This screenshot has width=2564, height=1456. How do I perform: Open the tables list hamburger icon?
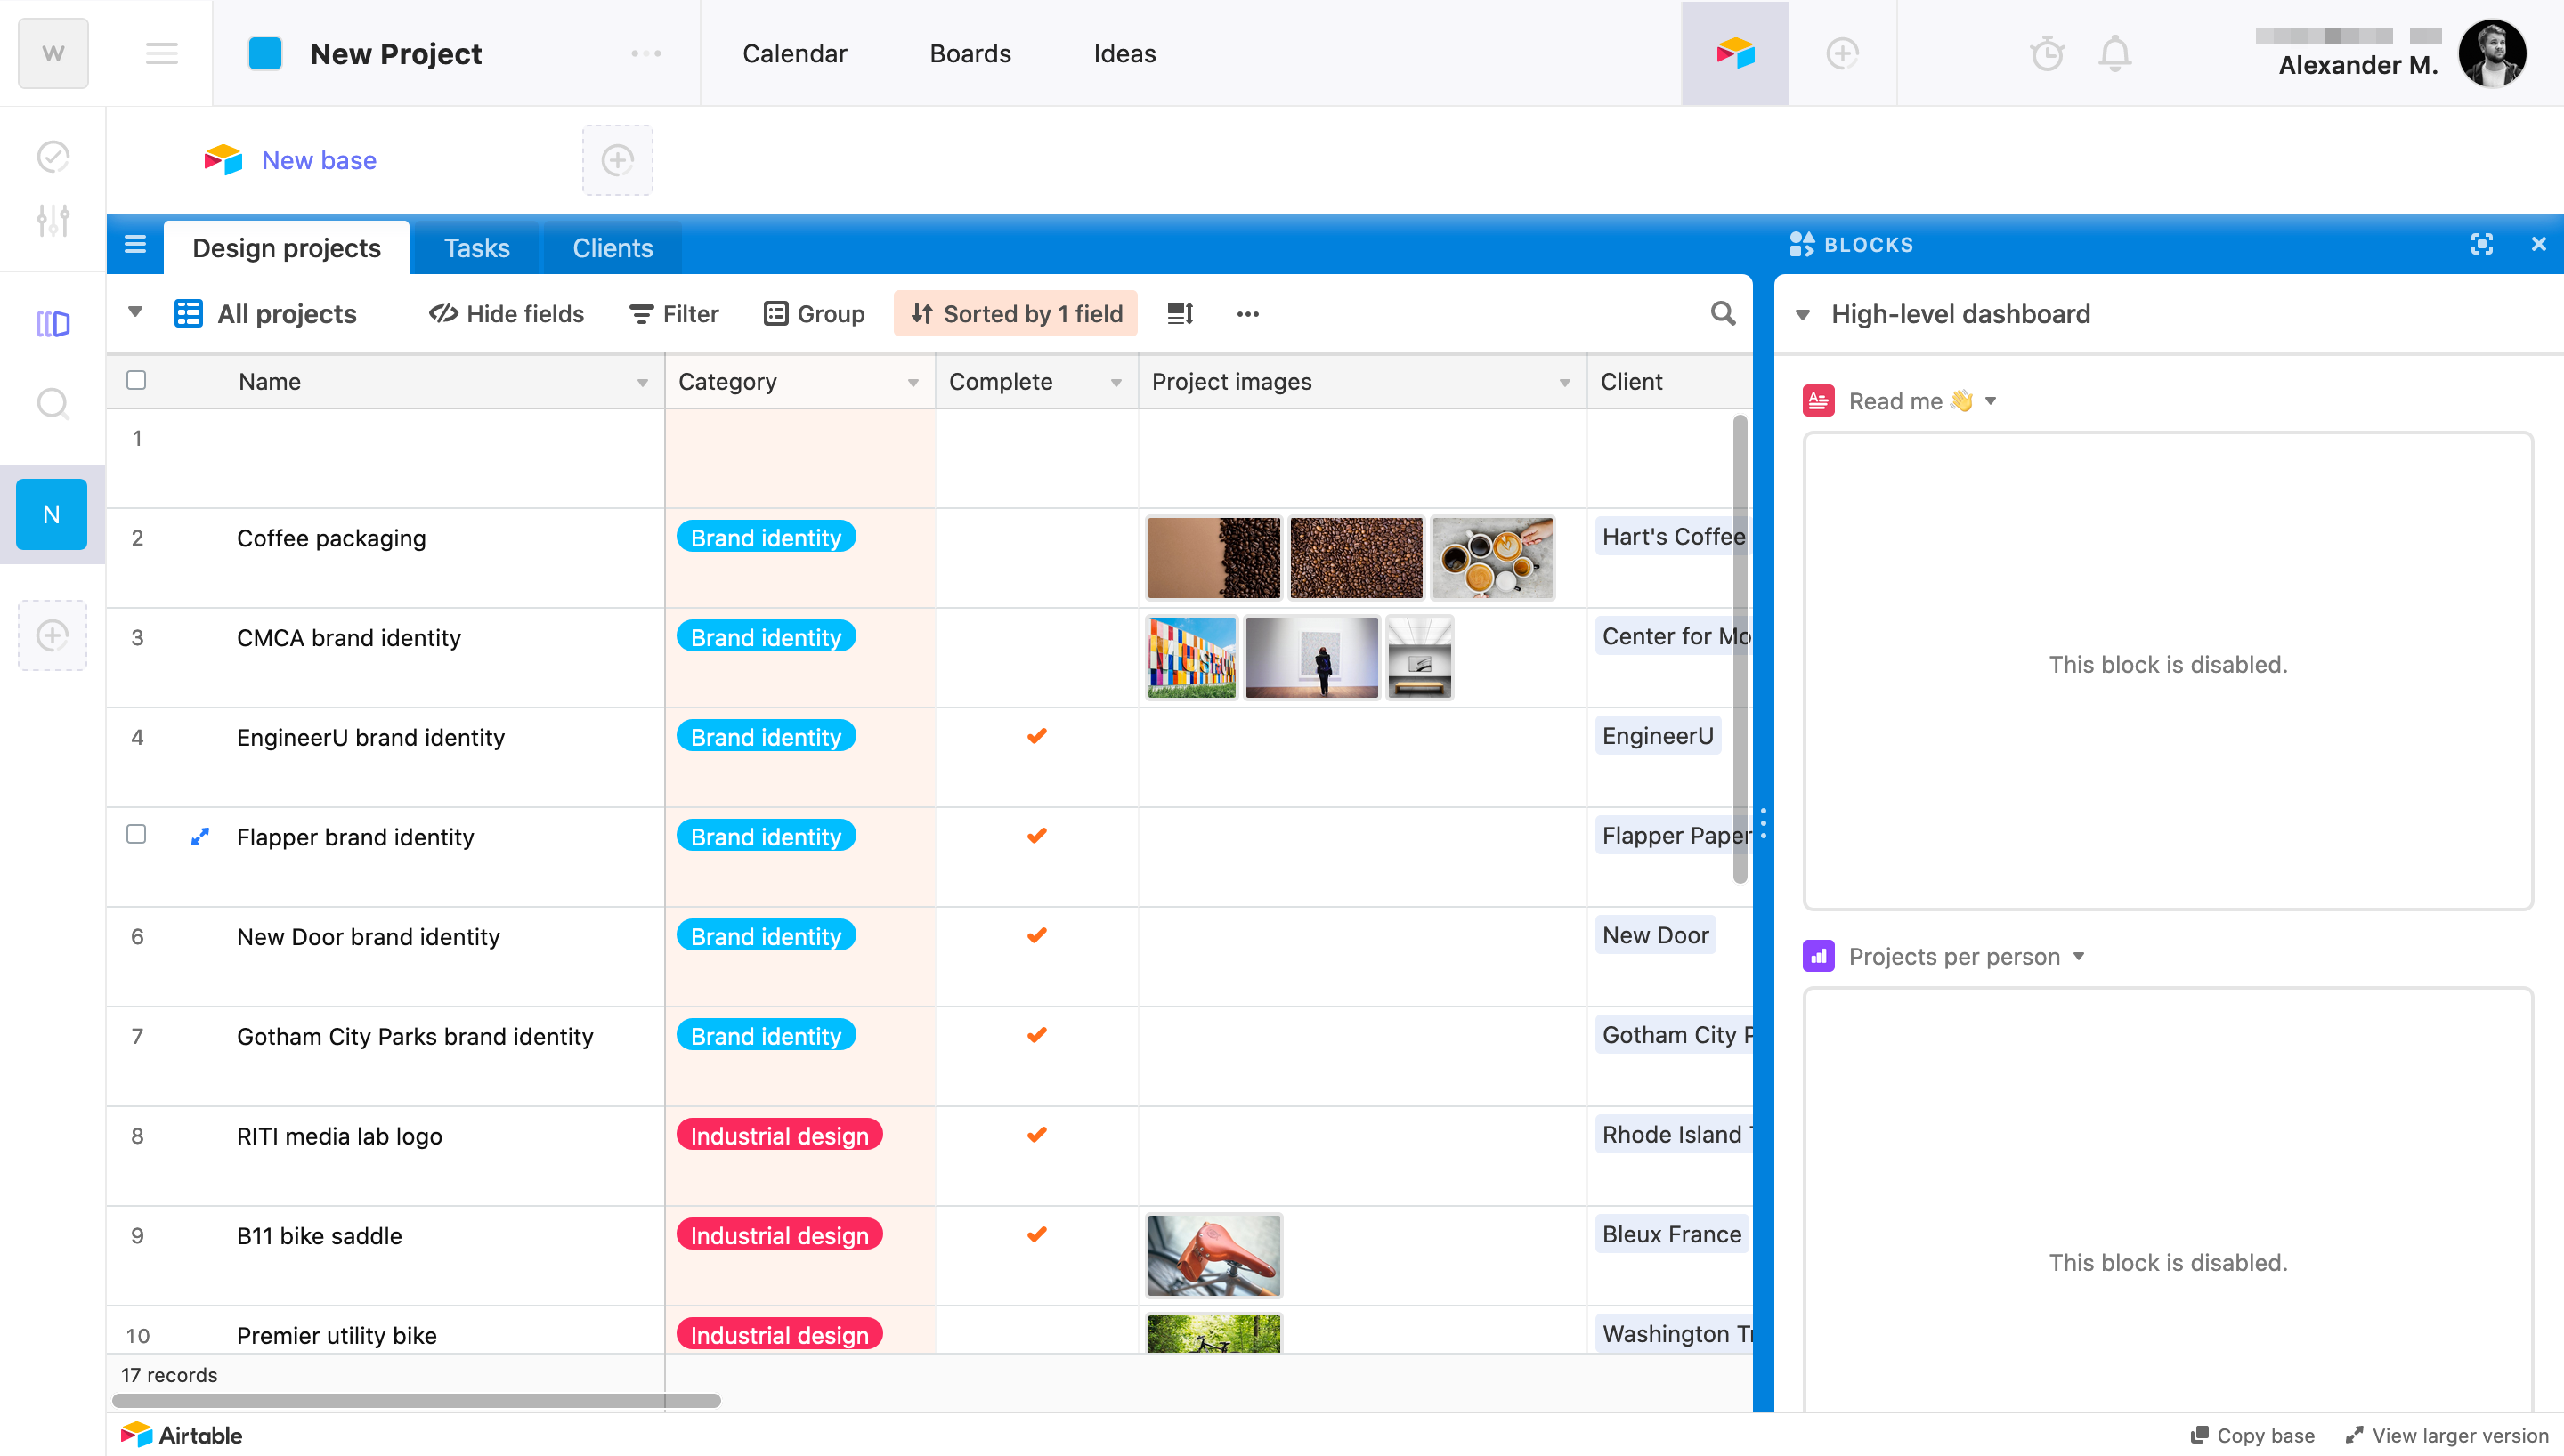(135, 245)
